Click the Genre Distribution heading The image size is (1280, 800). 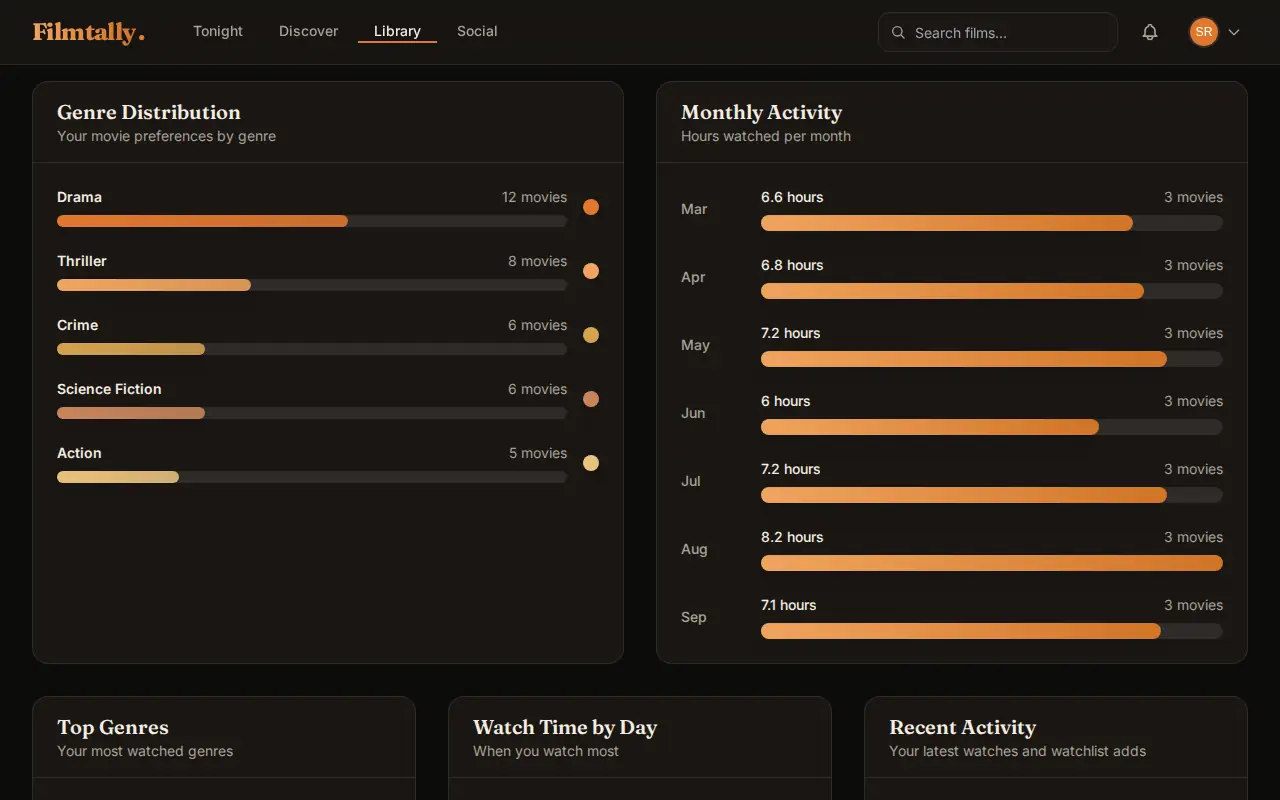point(149,112)
